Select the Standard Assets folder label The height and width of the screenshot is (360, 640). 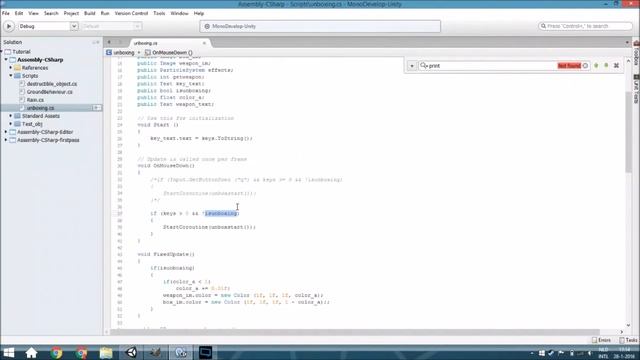click(40, 116)
